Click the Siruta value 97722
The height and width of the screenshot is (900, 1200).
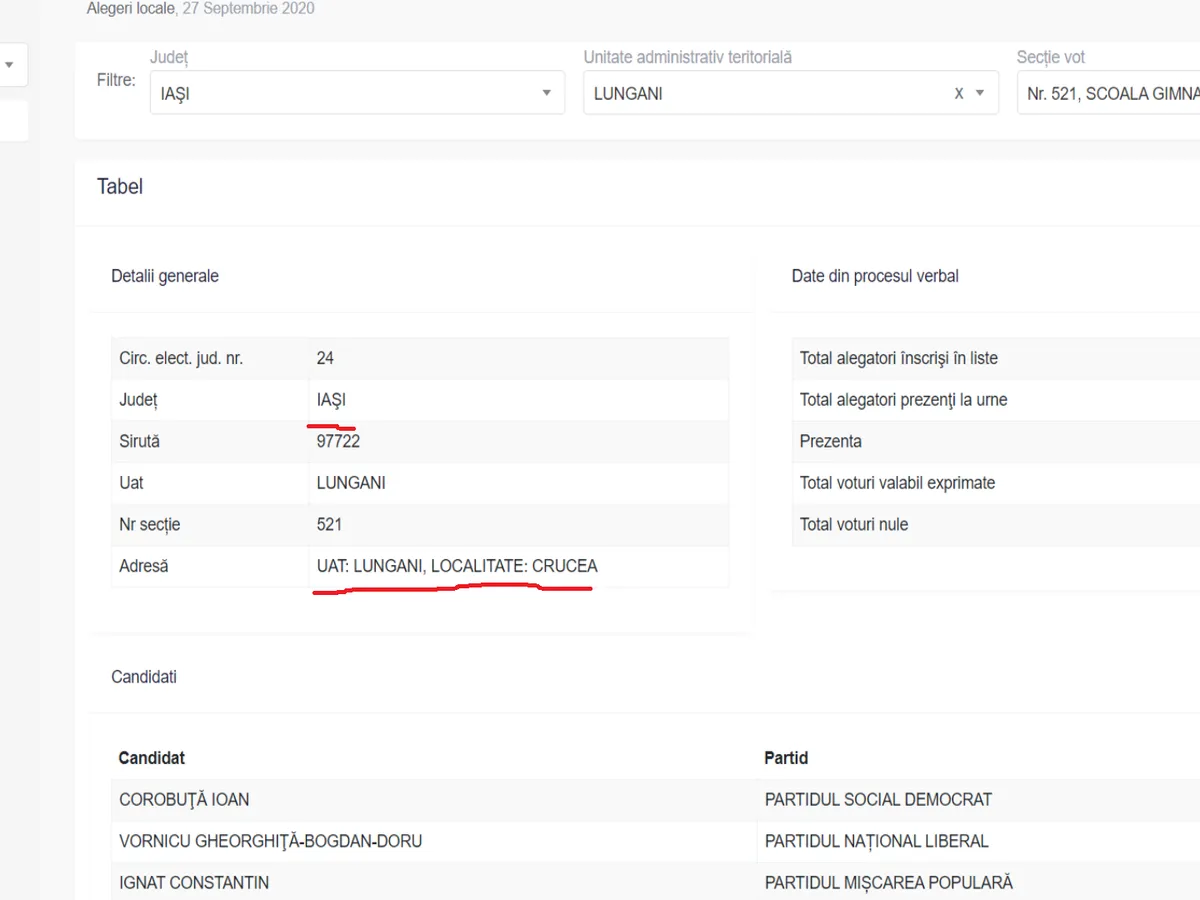click(x=338, y=441)
